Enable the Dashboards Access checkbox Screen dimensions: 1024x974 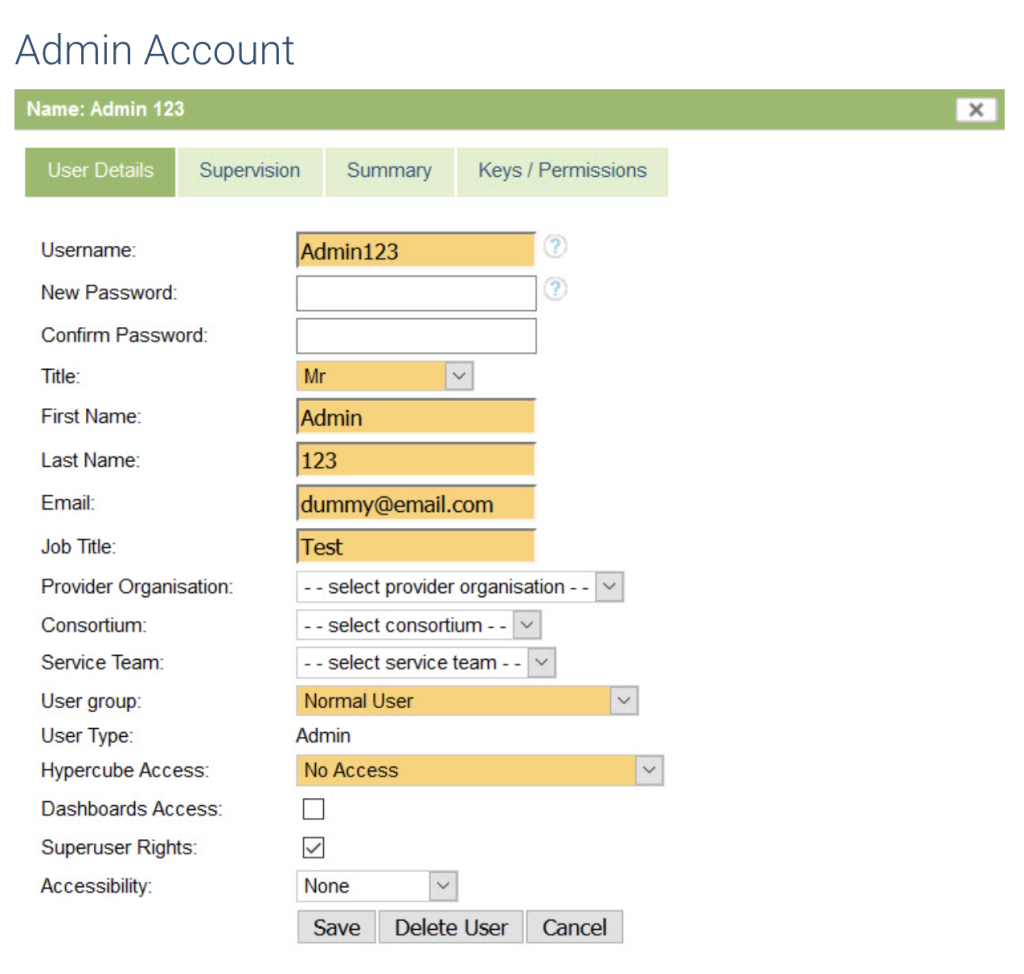point(313,809)
